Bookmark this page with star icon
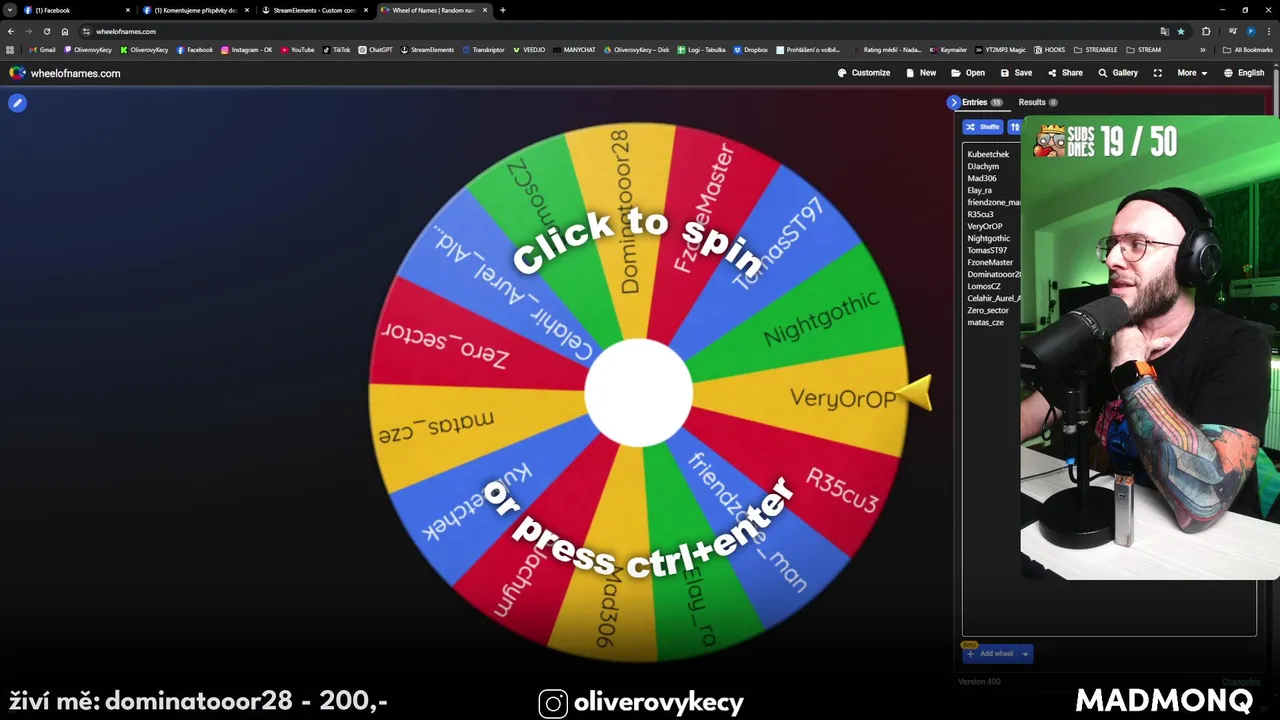This screenshot has height=720, width=1280. click(1180, 31)
